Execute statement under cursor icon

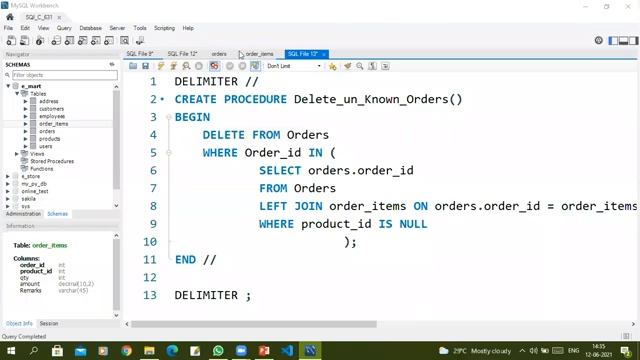click(173, 66)
